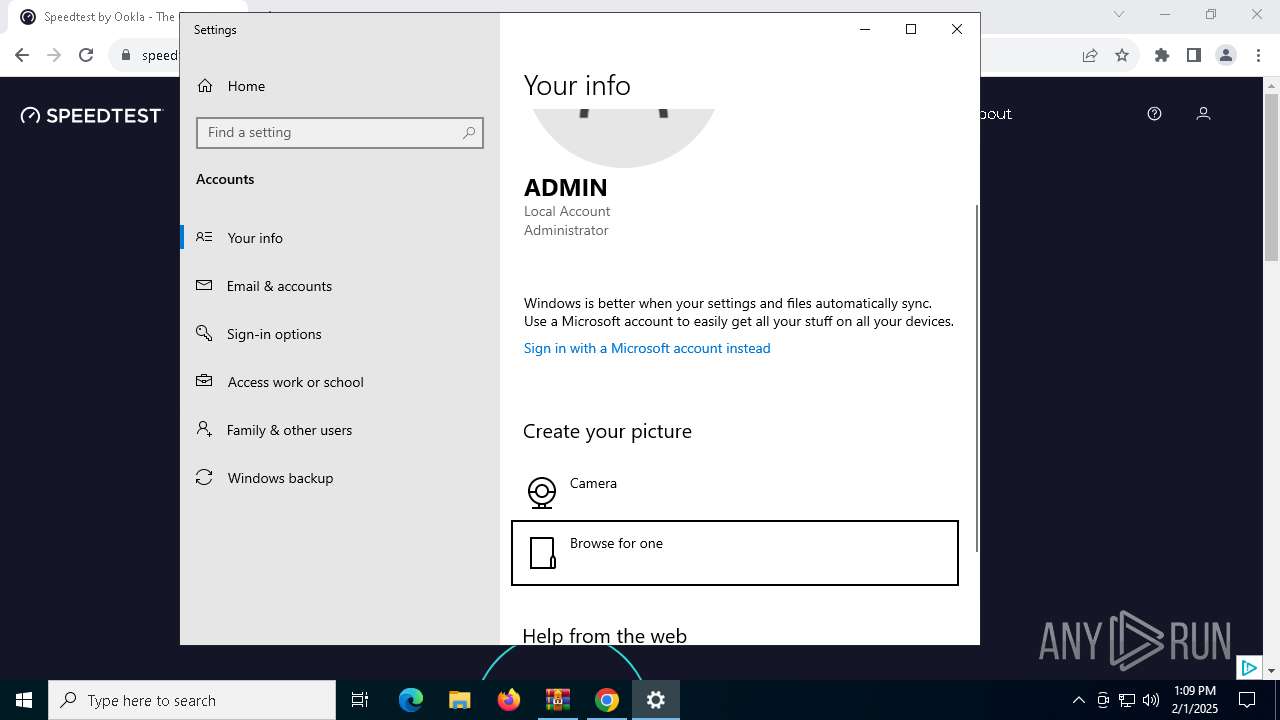Open Chrome extensions puzzle icon

(x=1161, y=56)
